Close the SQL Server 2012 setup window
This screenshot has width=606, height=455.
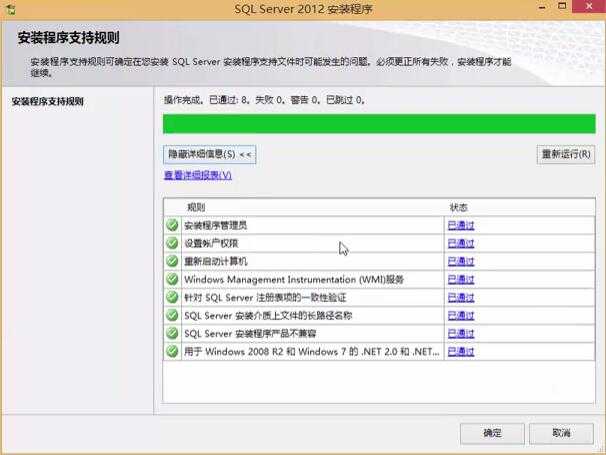(589, 6)
